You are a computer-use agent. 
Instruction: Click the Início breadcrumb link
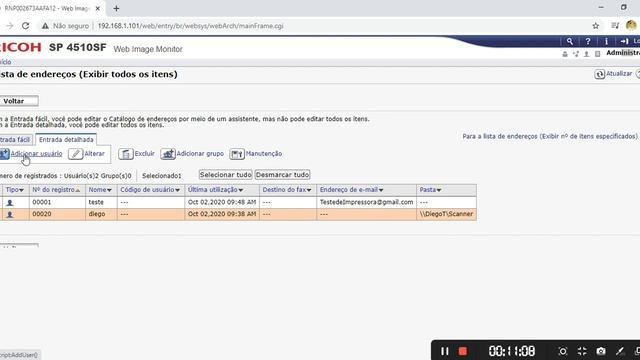5,62
